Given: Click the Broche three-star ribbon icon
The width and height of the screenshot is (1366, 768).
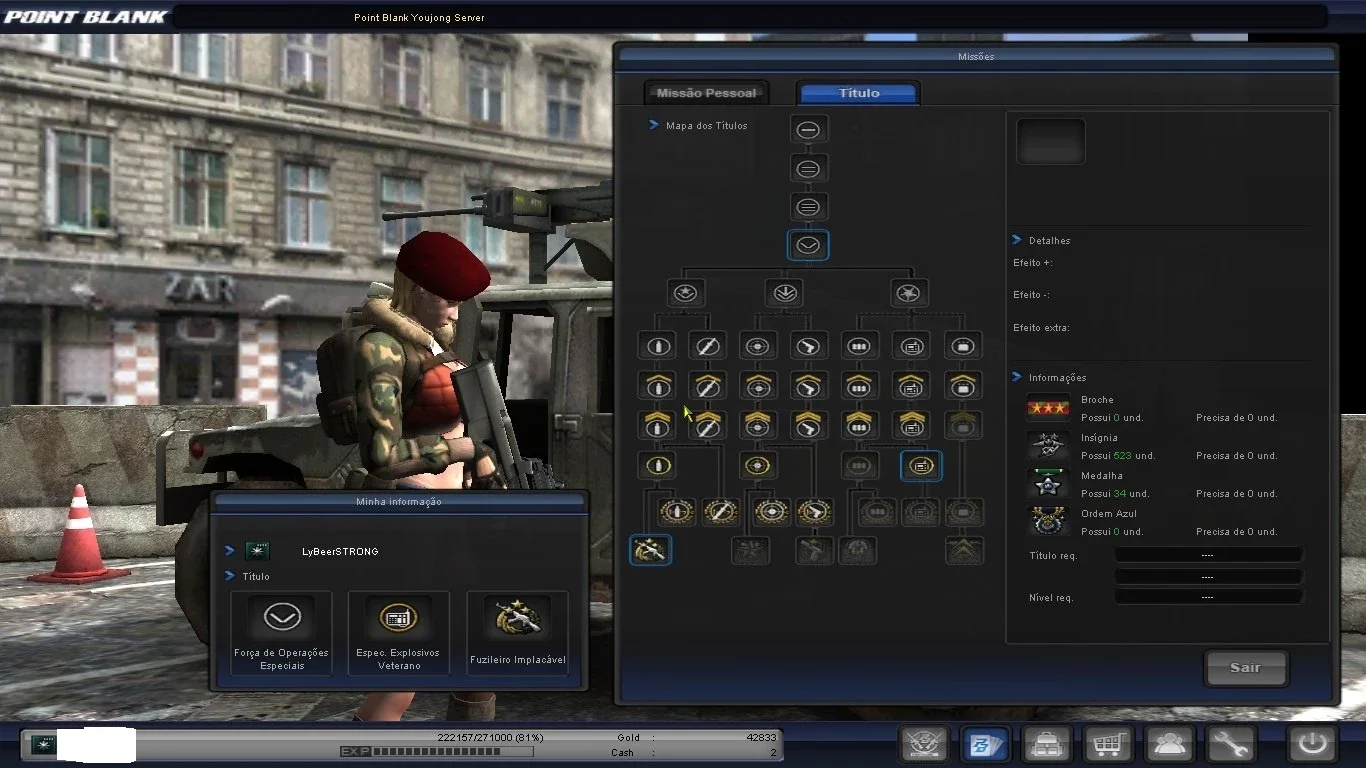Looking at the screenshot, I should click(x=1048, y=408).
